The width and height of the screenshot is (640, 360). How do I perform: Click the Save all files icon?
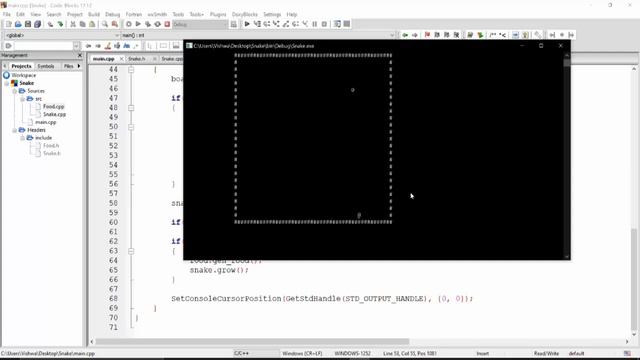point(38,24)
